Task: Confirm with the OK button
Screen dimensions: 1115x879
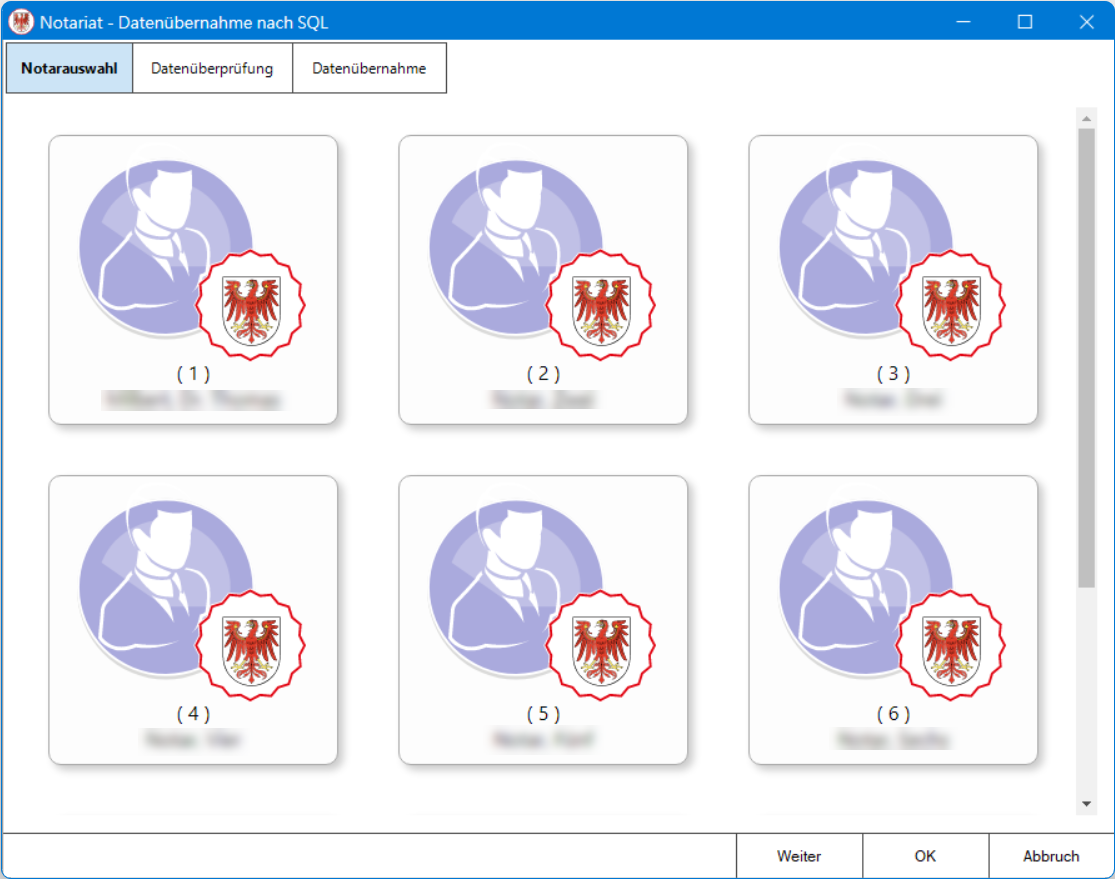Action: (925, 856)
